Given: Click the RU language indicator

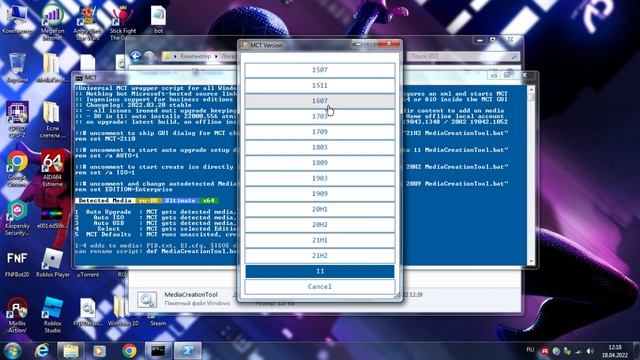Looking at the screenshot, I should click(x=530, y=350).
